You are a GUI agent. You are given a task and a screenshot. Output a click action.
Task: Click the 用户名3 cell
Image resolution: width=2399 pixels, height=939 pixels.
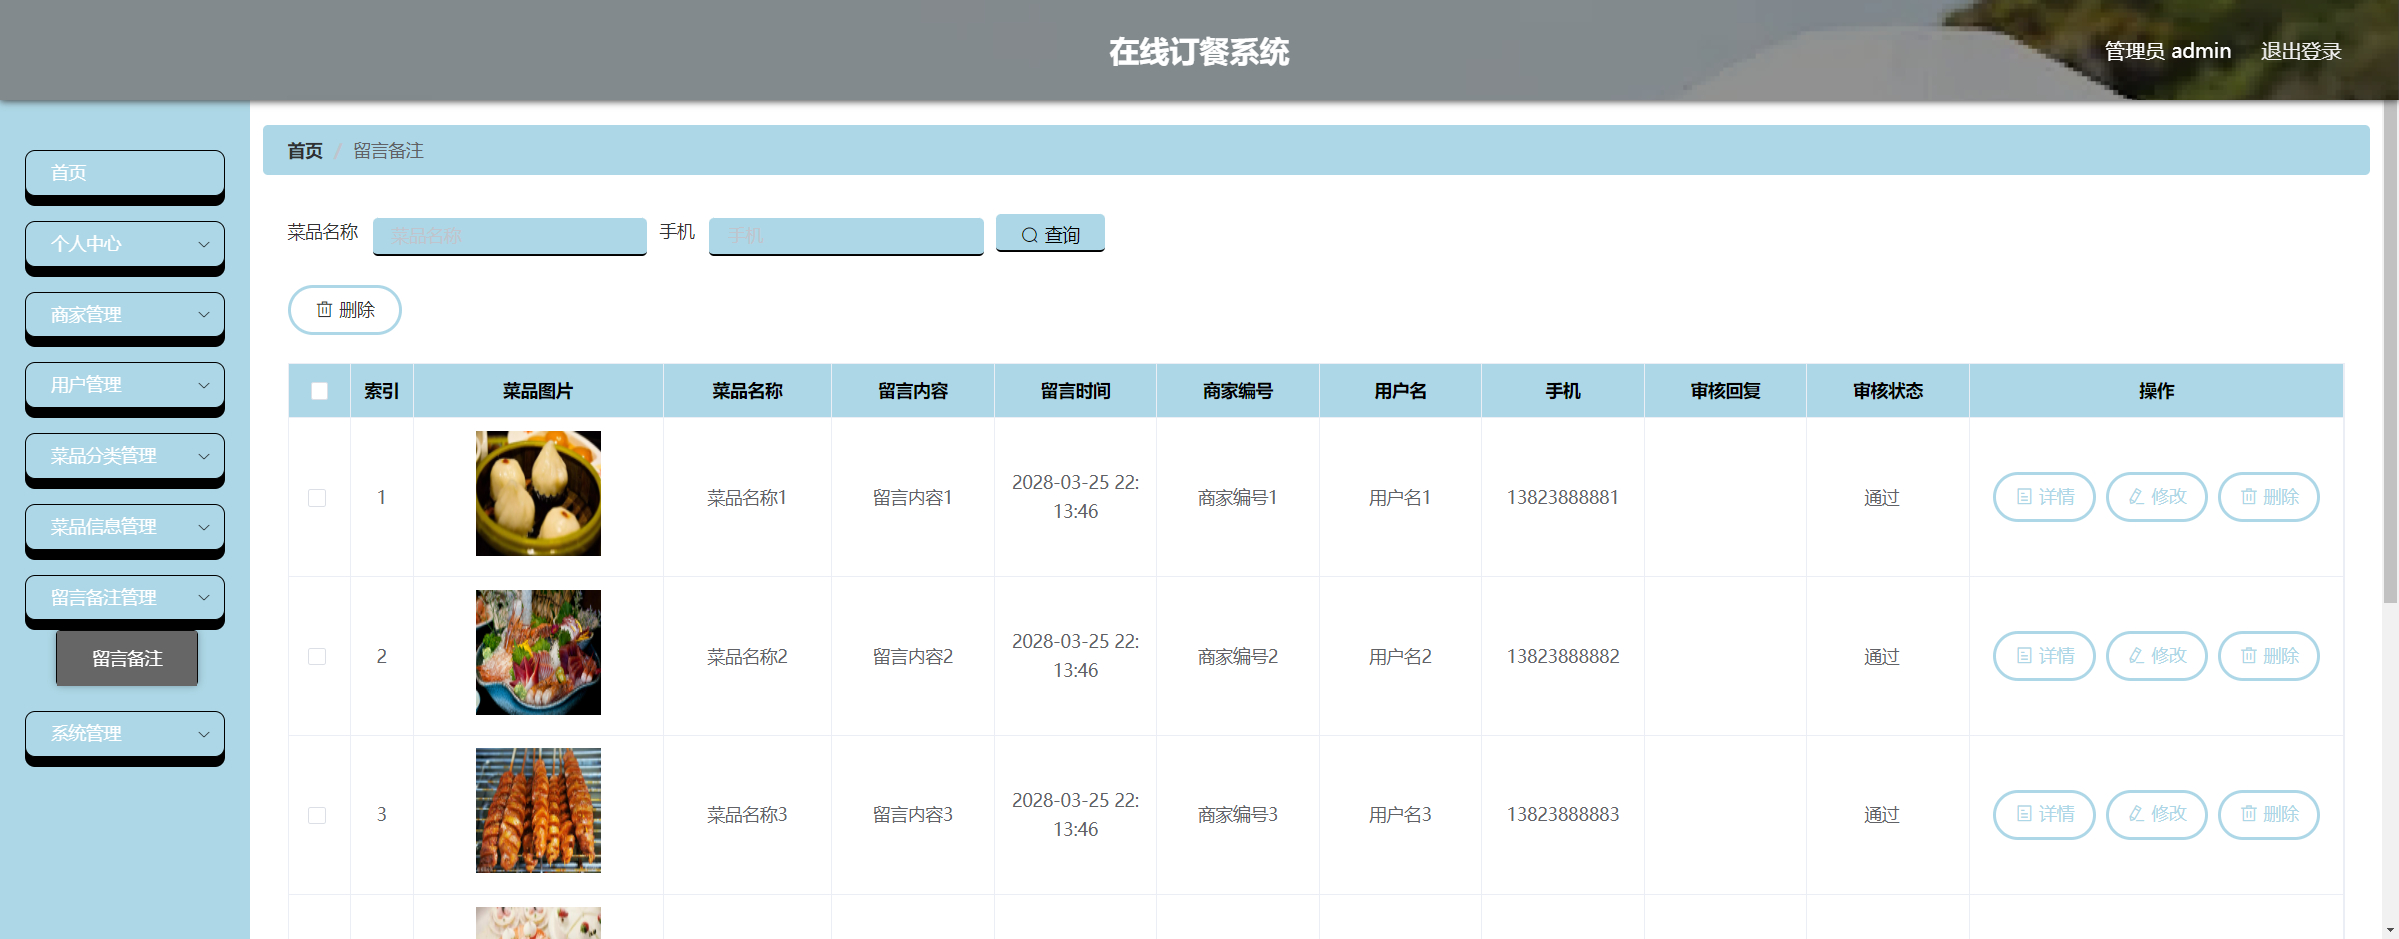[1400, 814]
